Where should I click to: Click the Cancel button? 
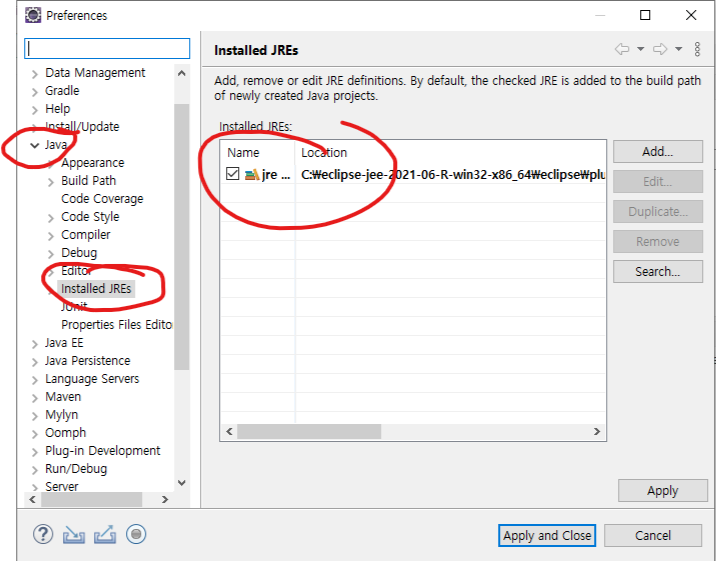(653, 535)
